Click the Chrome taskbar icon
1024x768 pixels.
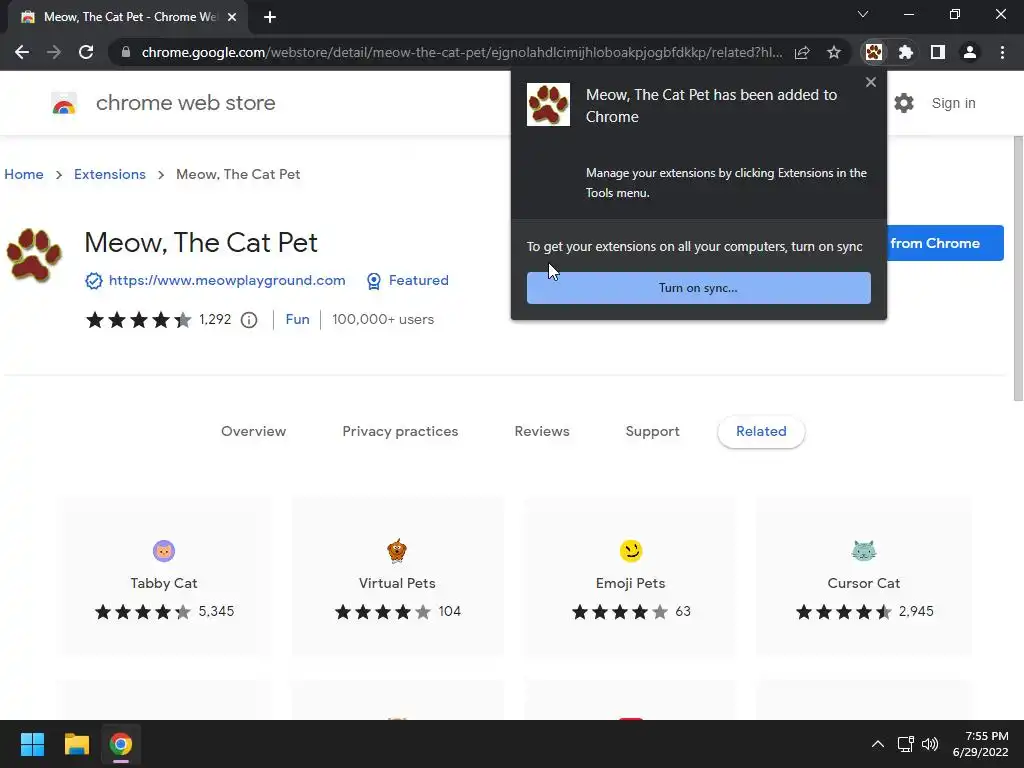point(121,744)
